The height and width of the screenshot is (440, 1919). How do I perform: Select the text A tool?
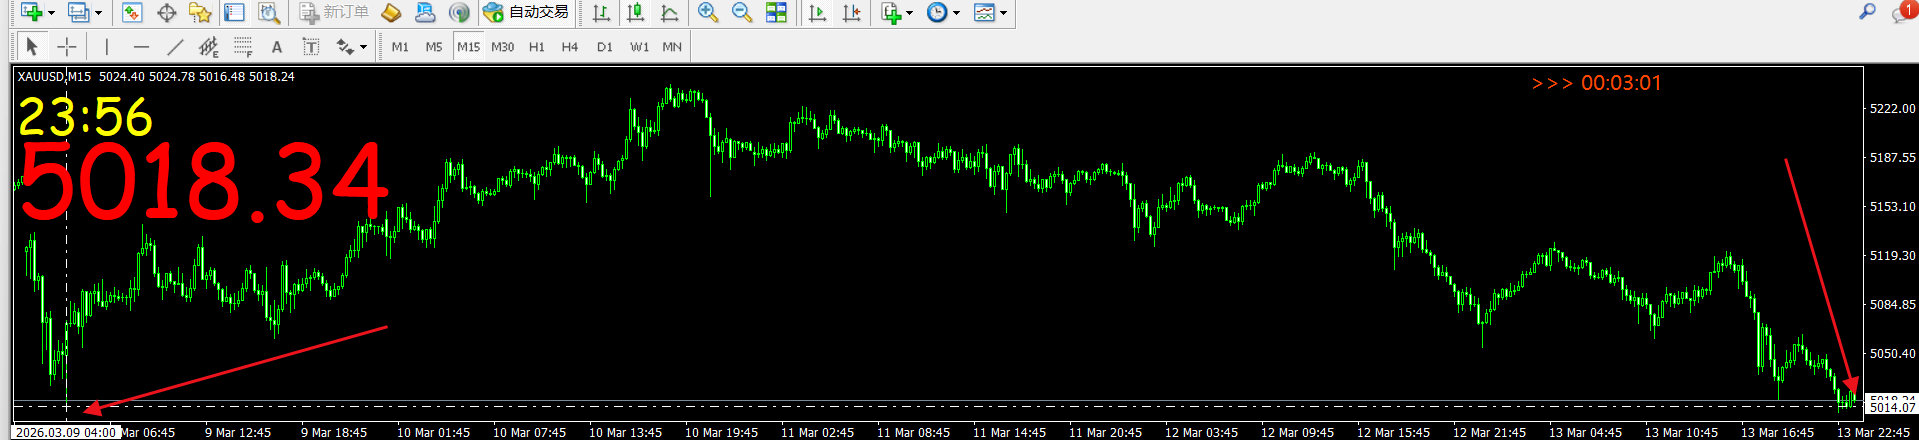pyautogui.click(x=277, y=46)
